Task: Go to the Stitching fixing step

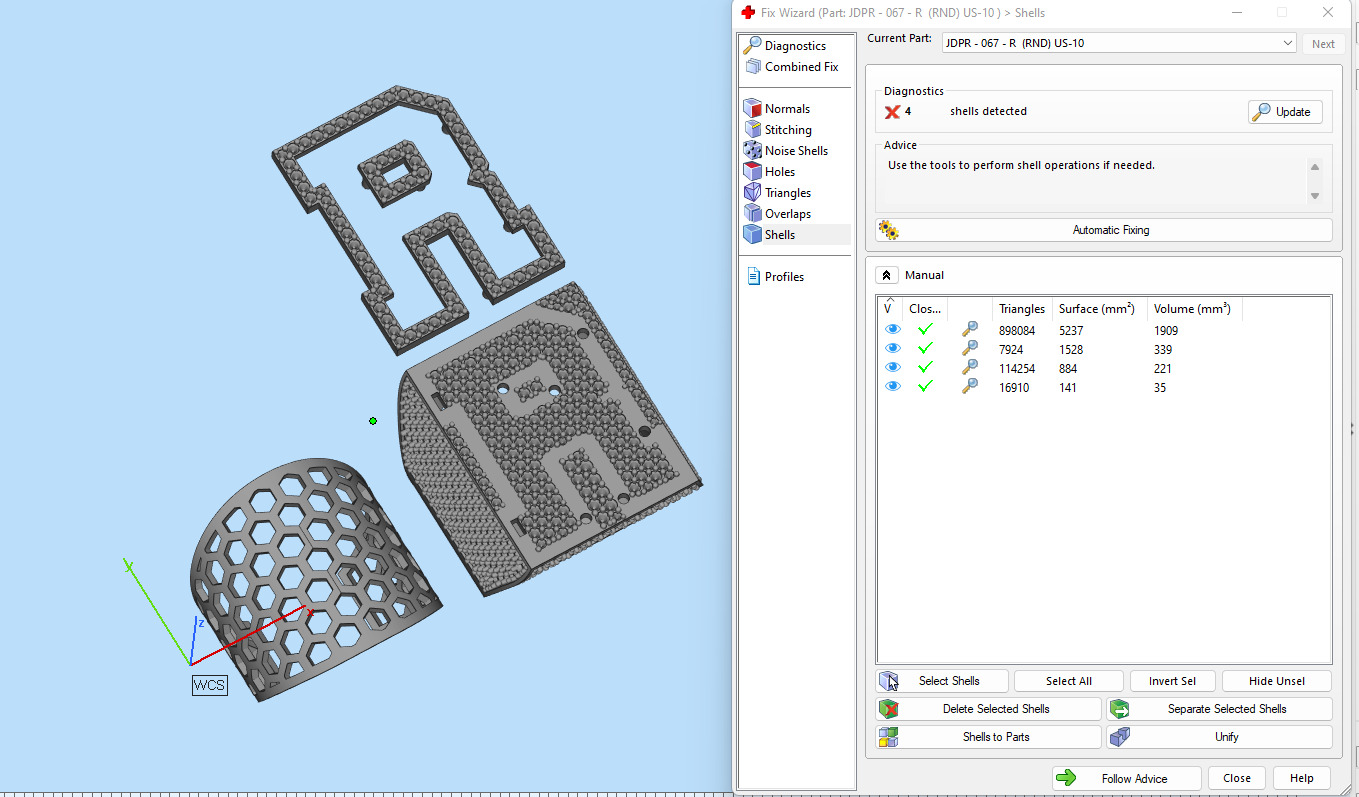Action: 779,130
